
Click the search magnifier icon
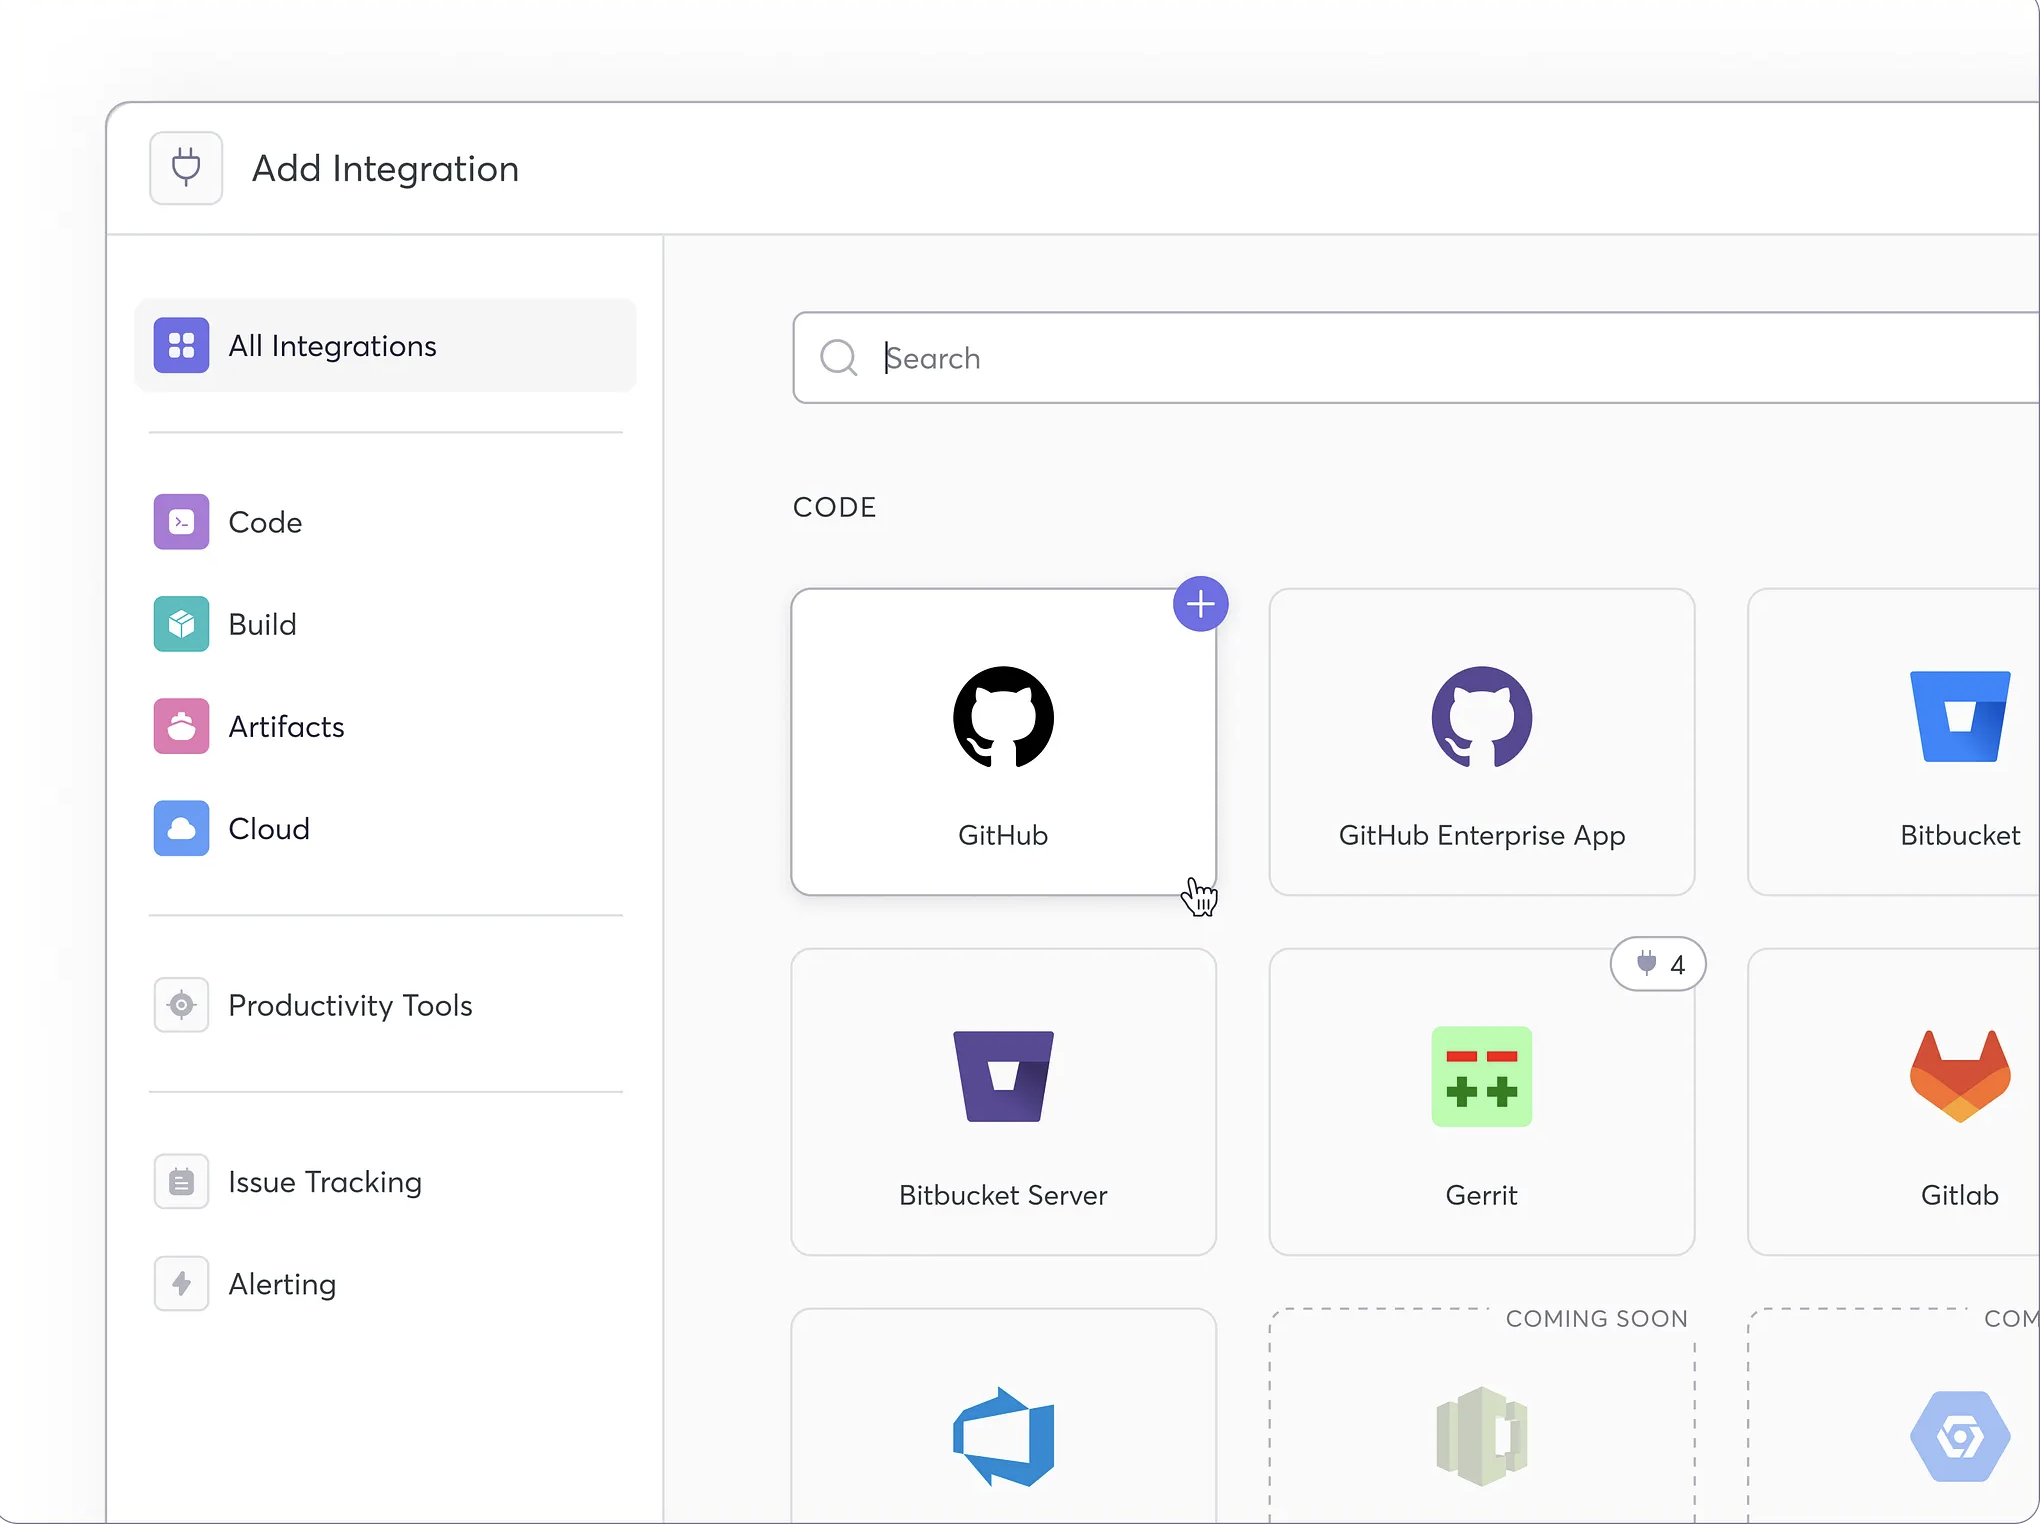click(x=839, y=358)
